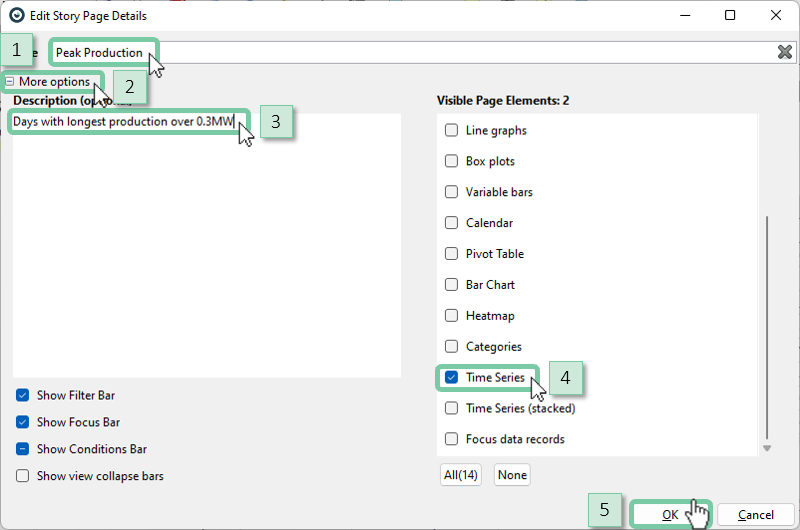Check the Variable bars element
This screenshot has height=530, width=800.
click(452, 192)
